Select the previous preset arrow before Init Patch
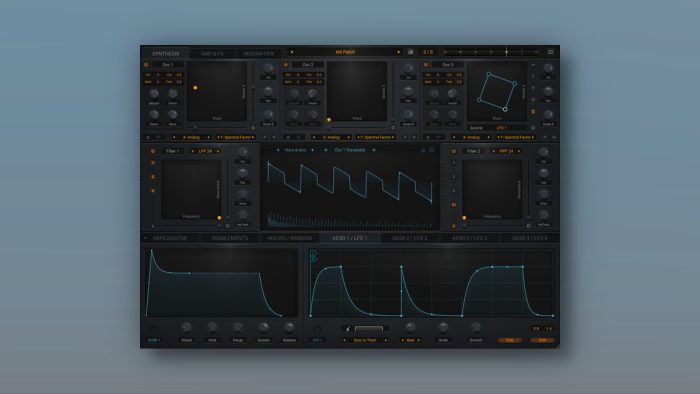 pyautogui.click(x=292, y=52)
